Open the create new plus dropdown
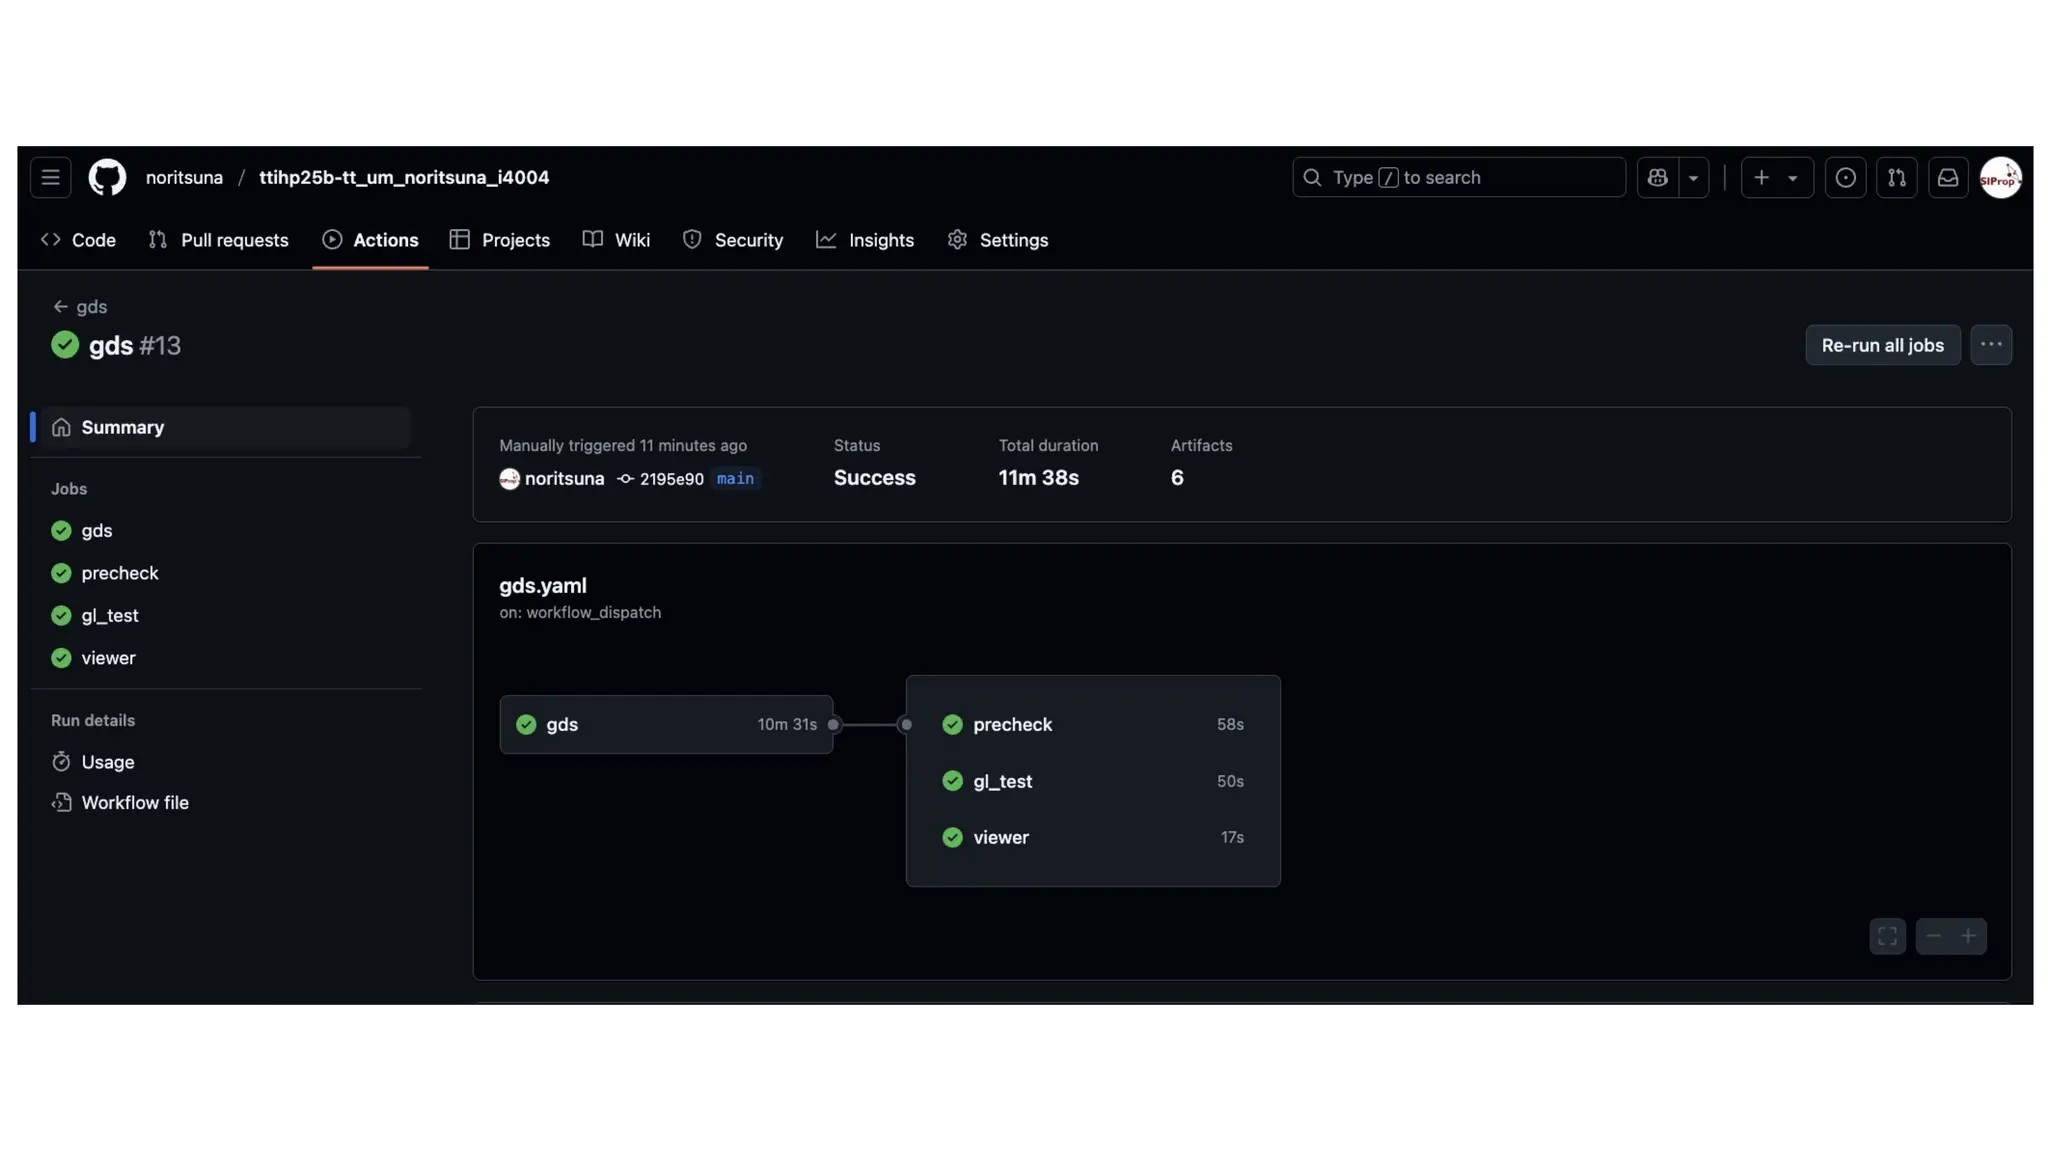This screenshot has width=2048, height=1152. click(1776, 178)
